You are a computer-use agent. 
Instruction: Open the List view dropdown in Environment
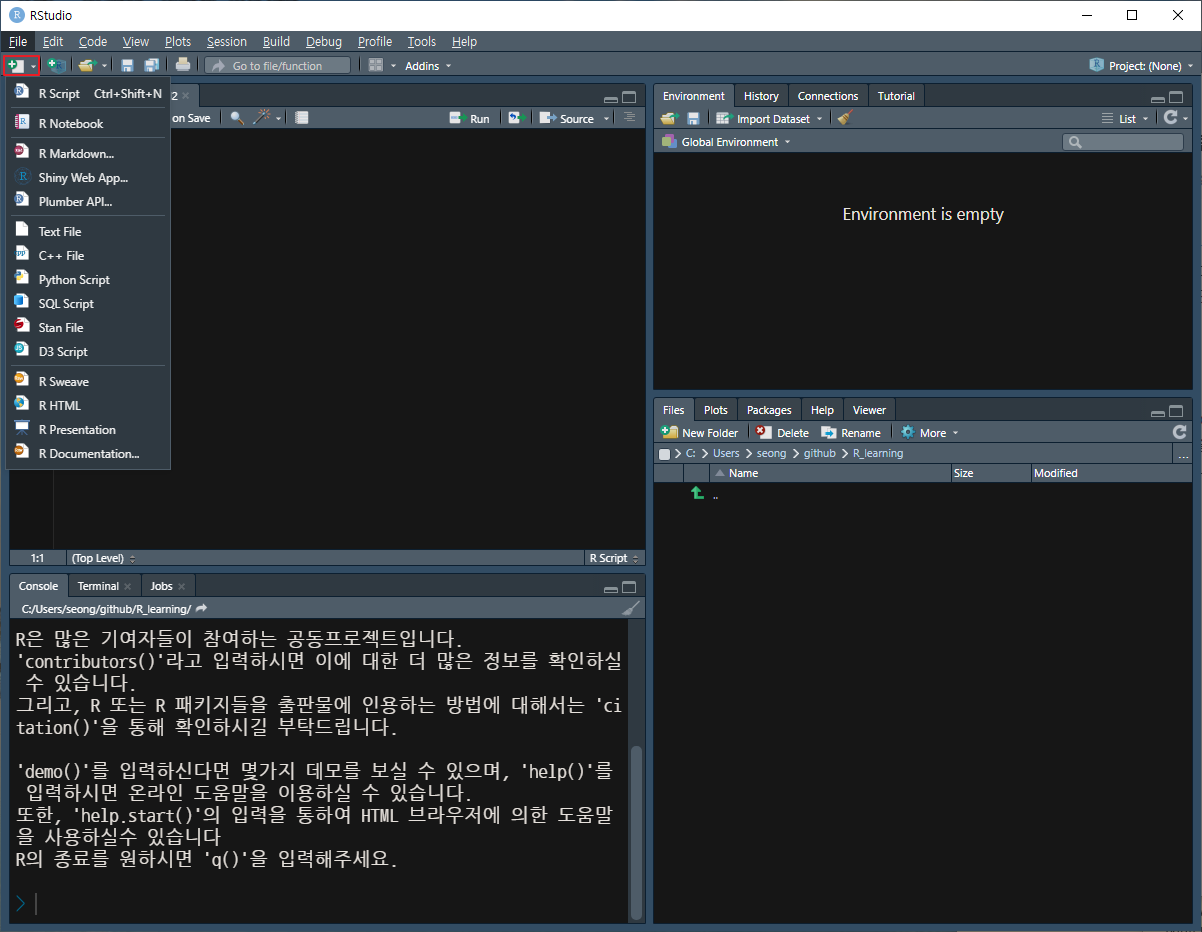(1125, 118)
